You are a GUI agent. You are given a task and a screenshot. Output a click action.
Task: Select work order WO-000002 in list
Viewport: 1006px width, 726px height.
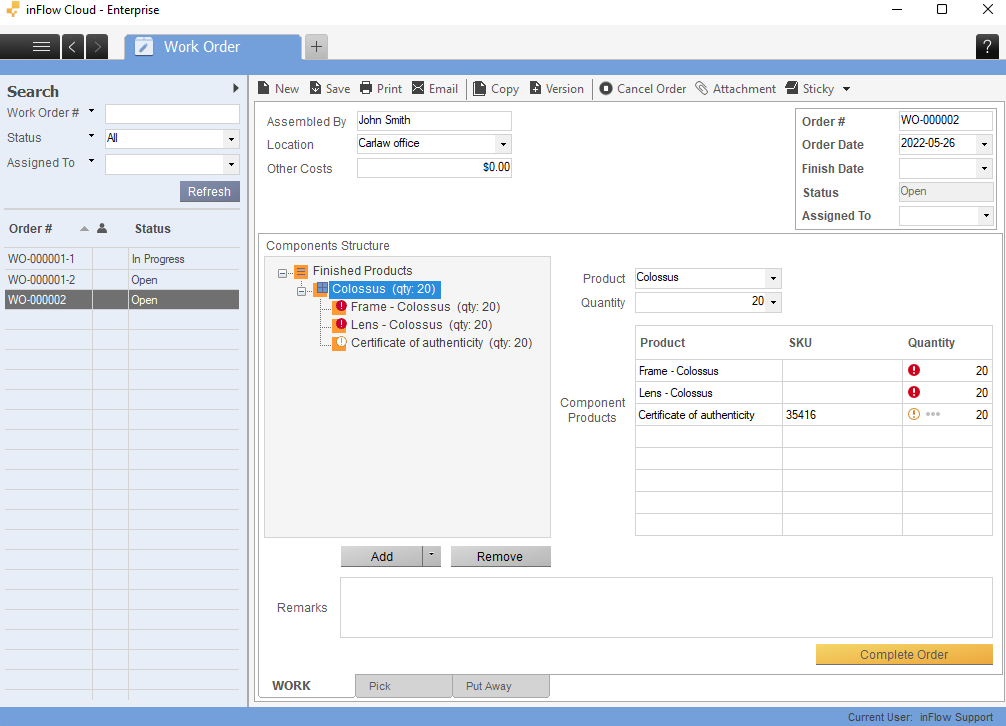pos(122,300)
